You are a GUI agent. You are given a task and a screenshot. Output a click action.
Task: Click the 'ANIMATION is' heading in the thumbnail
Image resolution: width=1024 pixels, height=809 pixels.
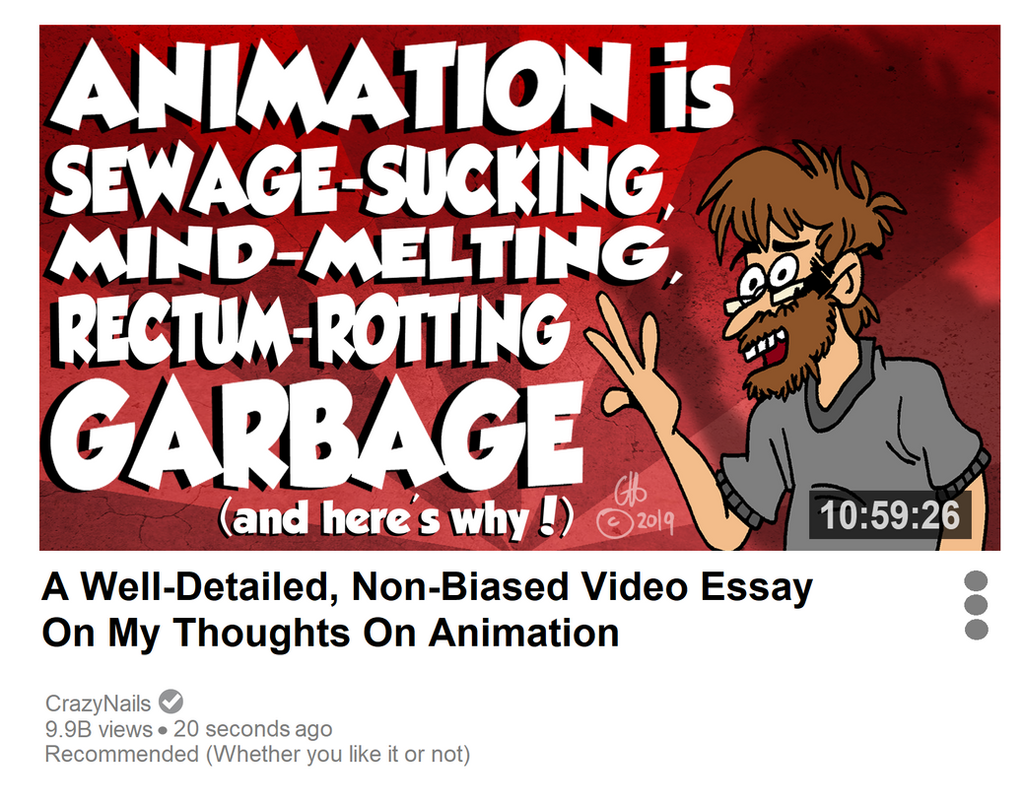(392, 86)
